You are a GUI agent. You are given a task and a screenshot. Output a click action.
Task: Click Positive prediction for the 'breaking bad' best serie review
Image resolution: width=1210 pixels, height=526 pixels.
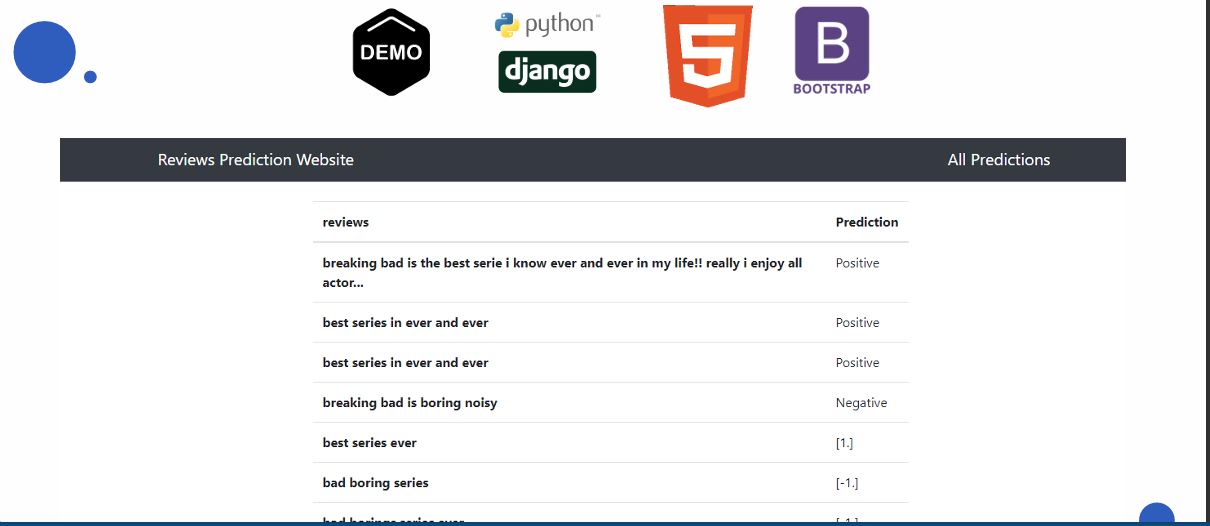pyautogui.click(x=857, y=263)
